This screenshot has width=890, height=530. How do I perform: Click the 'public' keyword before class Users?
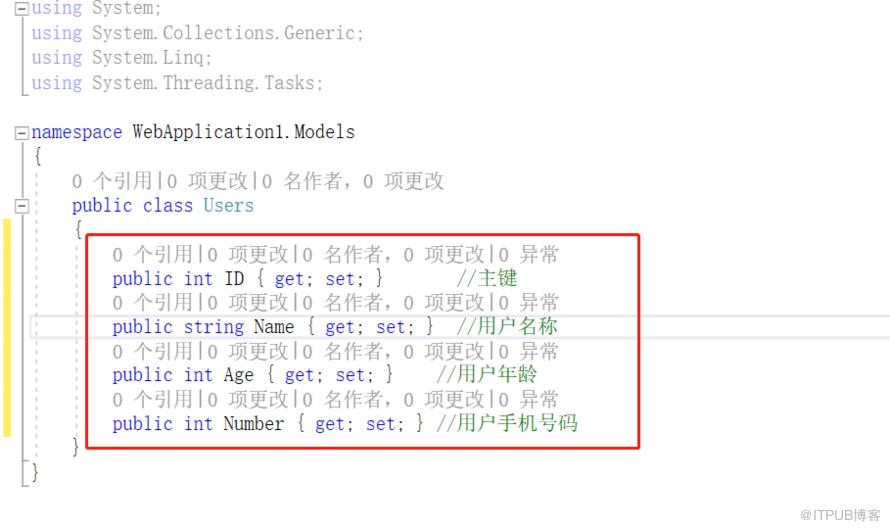tap(102, 206)
